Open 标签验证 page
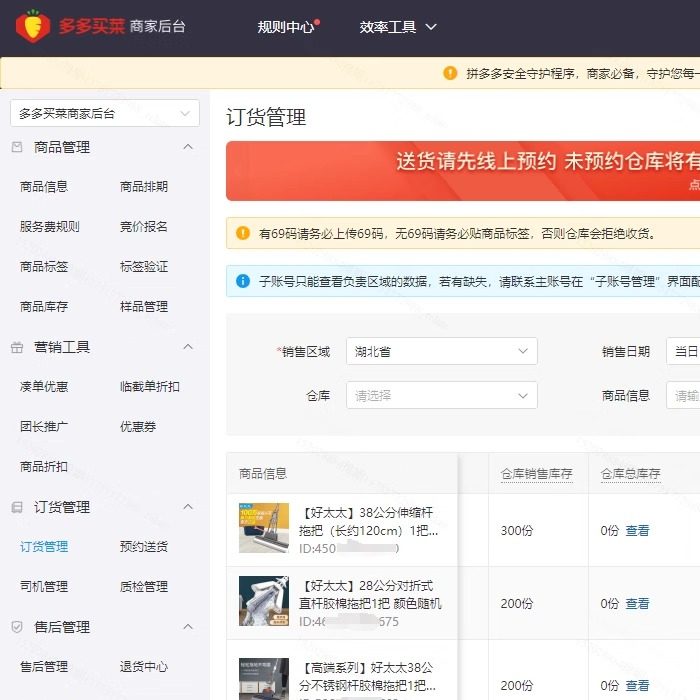 point(144,267)
